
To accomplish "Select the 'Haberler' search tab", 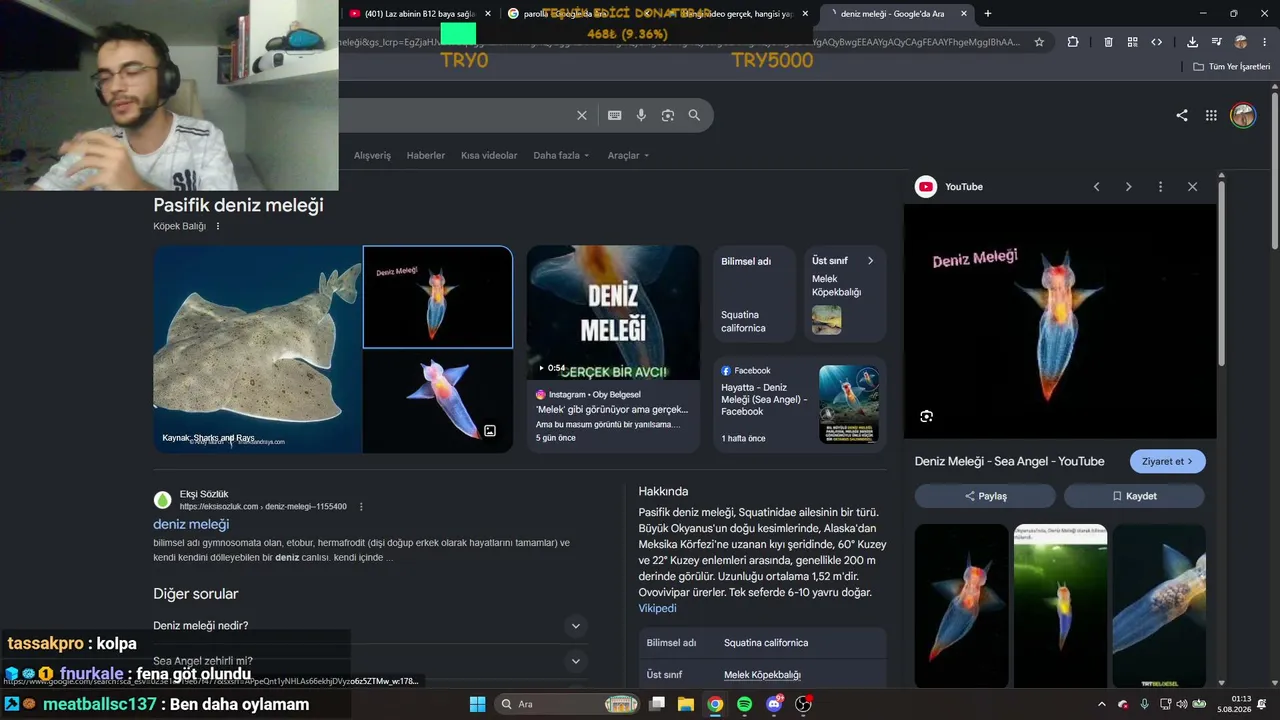I will [426, 156].
